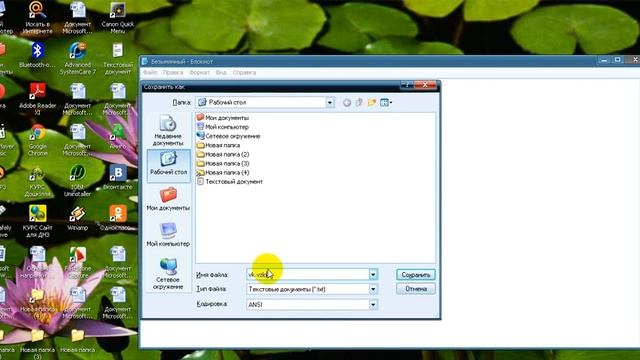This screenshot has width=640, height=360.
Task: Click the Up One Level folder icon
Action: click(359, 102)
